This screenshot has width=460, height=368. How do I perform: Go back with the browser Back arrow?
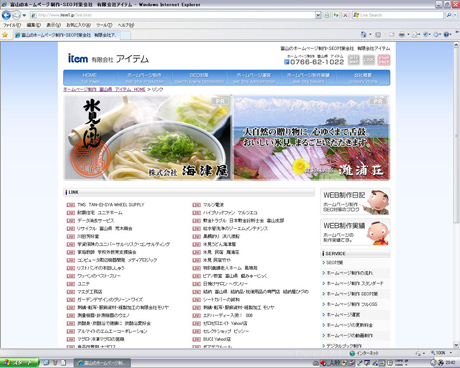click(x=6, y=15)
